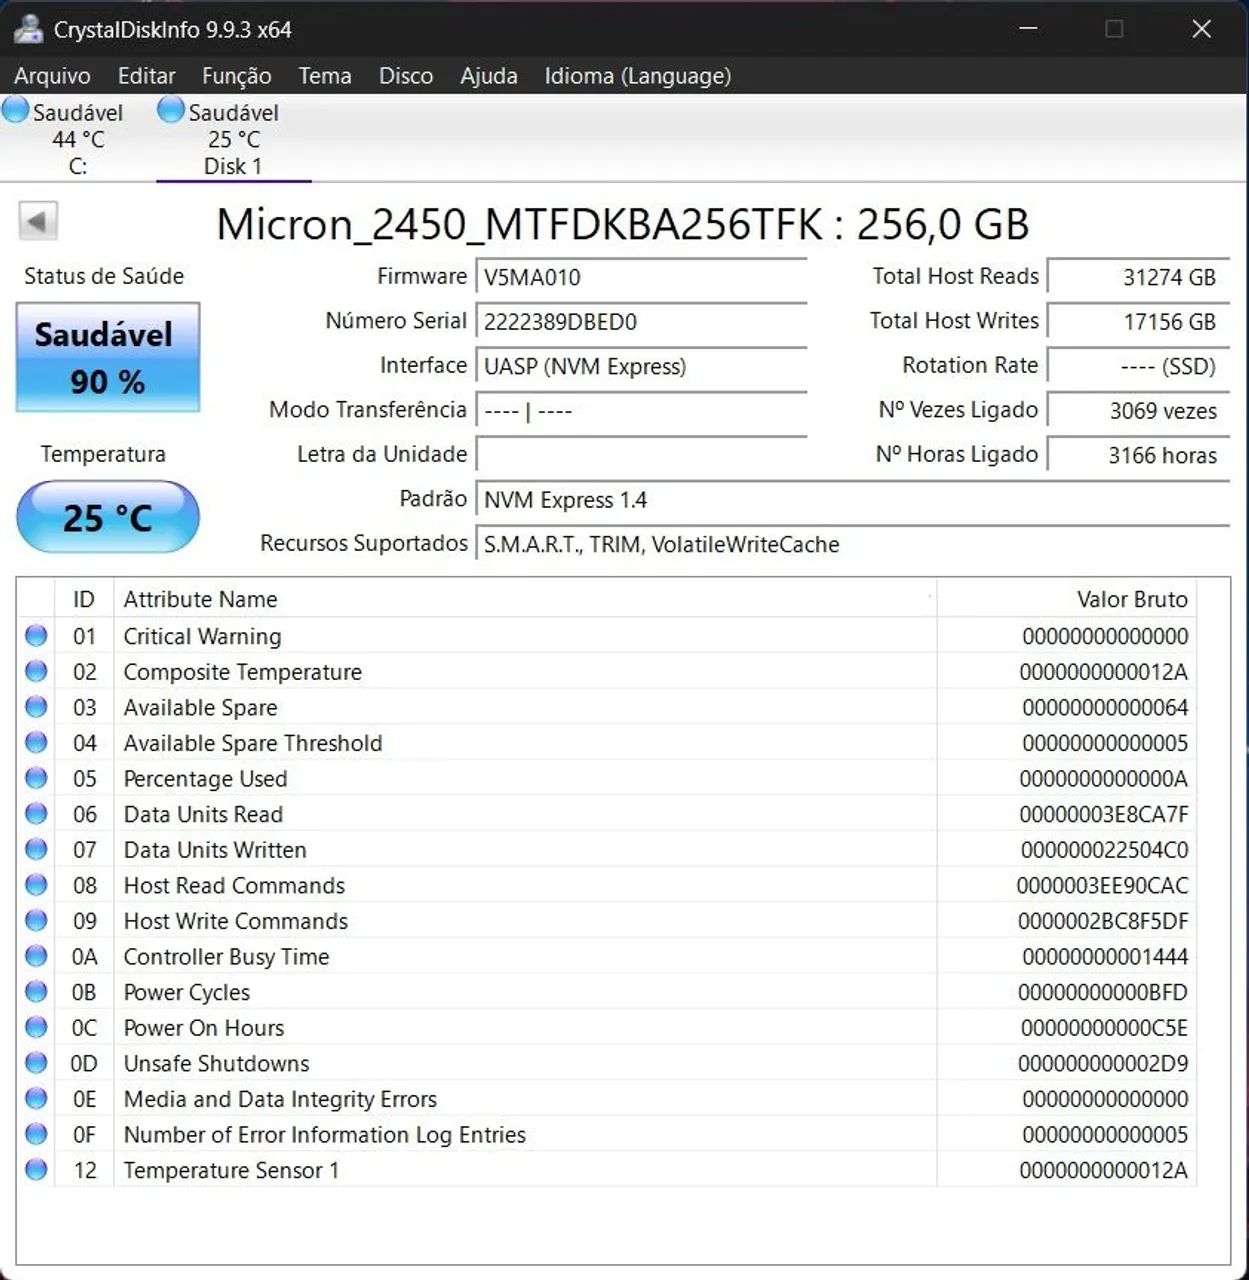This screenshot has width=1249, height=1280.
Task: Click the Interface field UASP (NVM Express)
Action: click(x=641, y=366)
